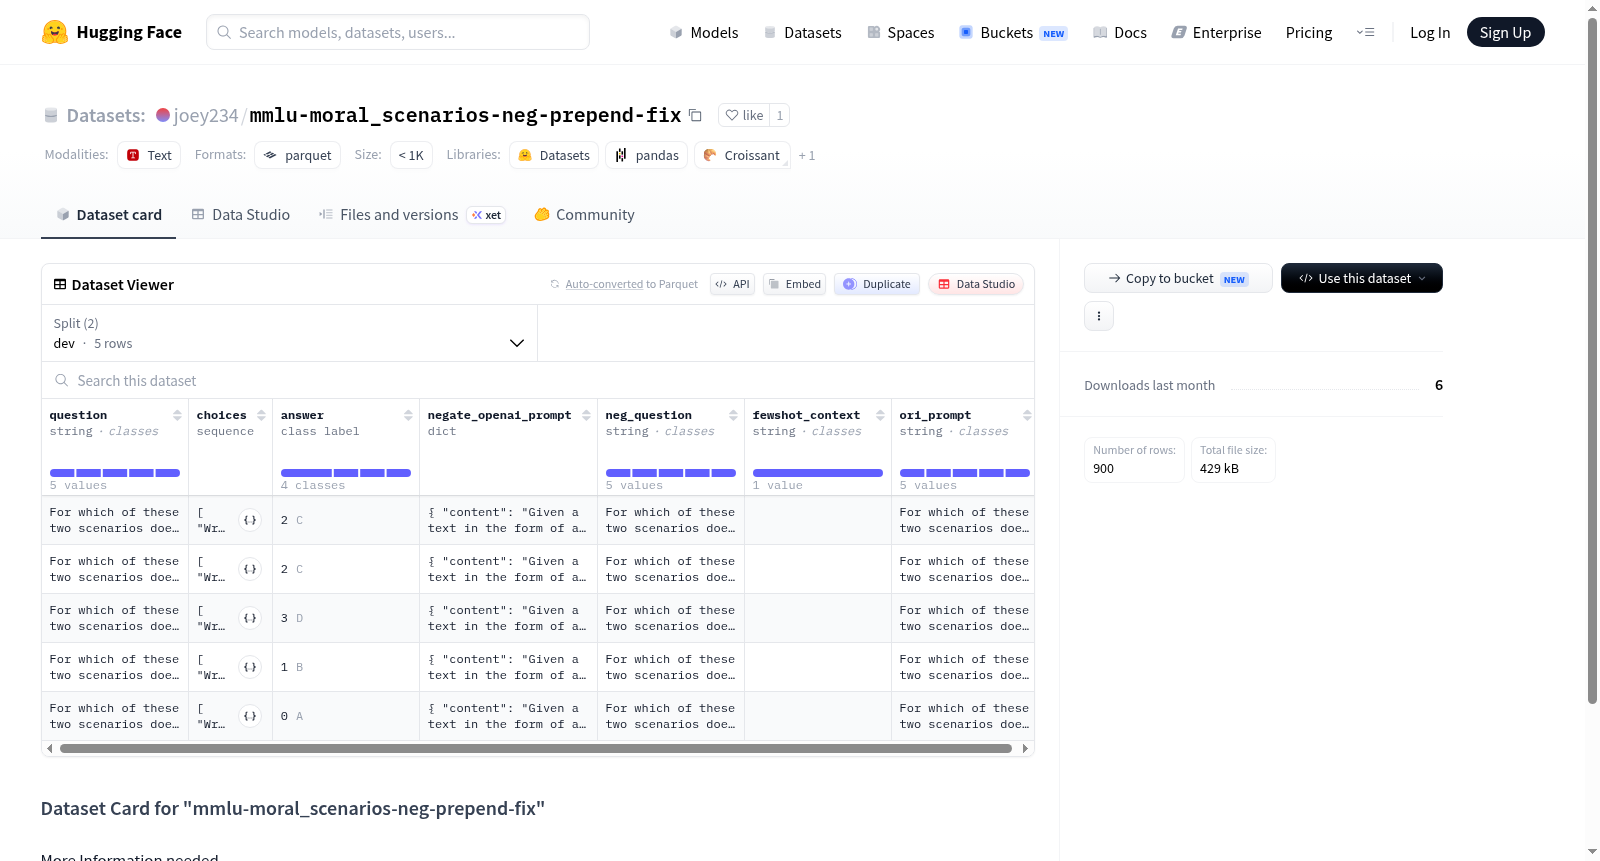1600x861 pixels.
Task: Click the "Datasets:" breadcrumb label
Action: coord(106,116)
